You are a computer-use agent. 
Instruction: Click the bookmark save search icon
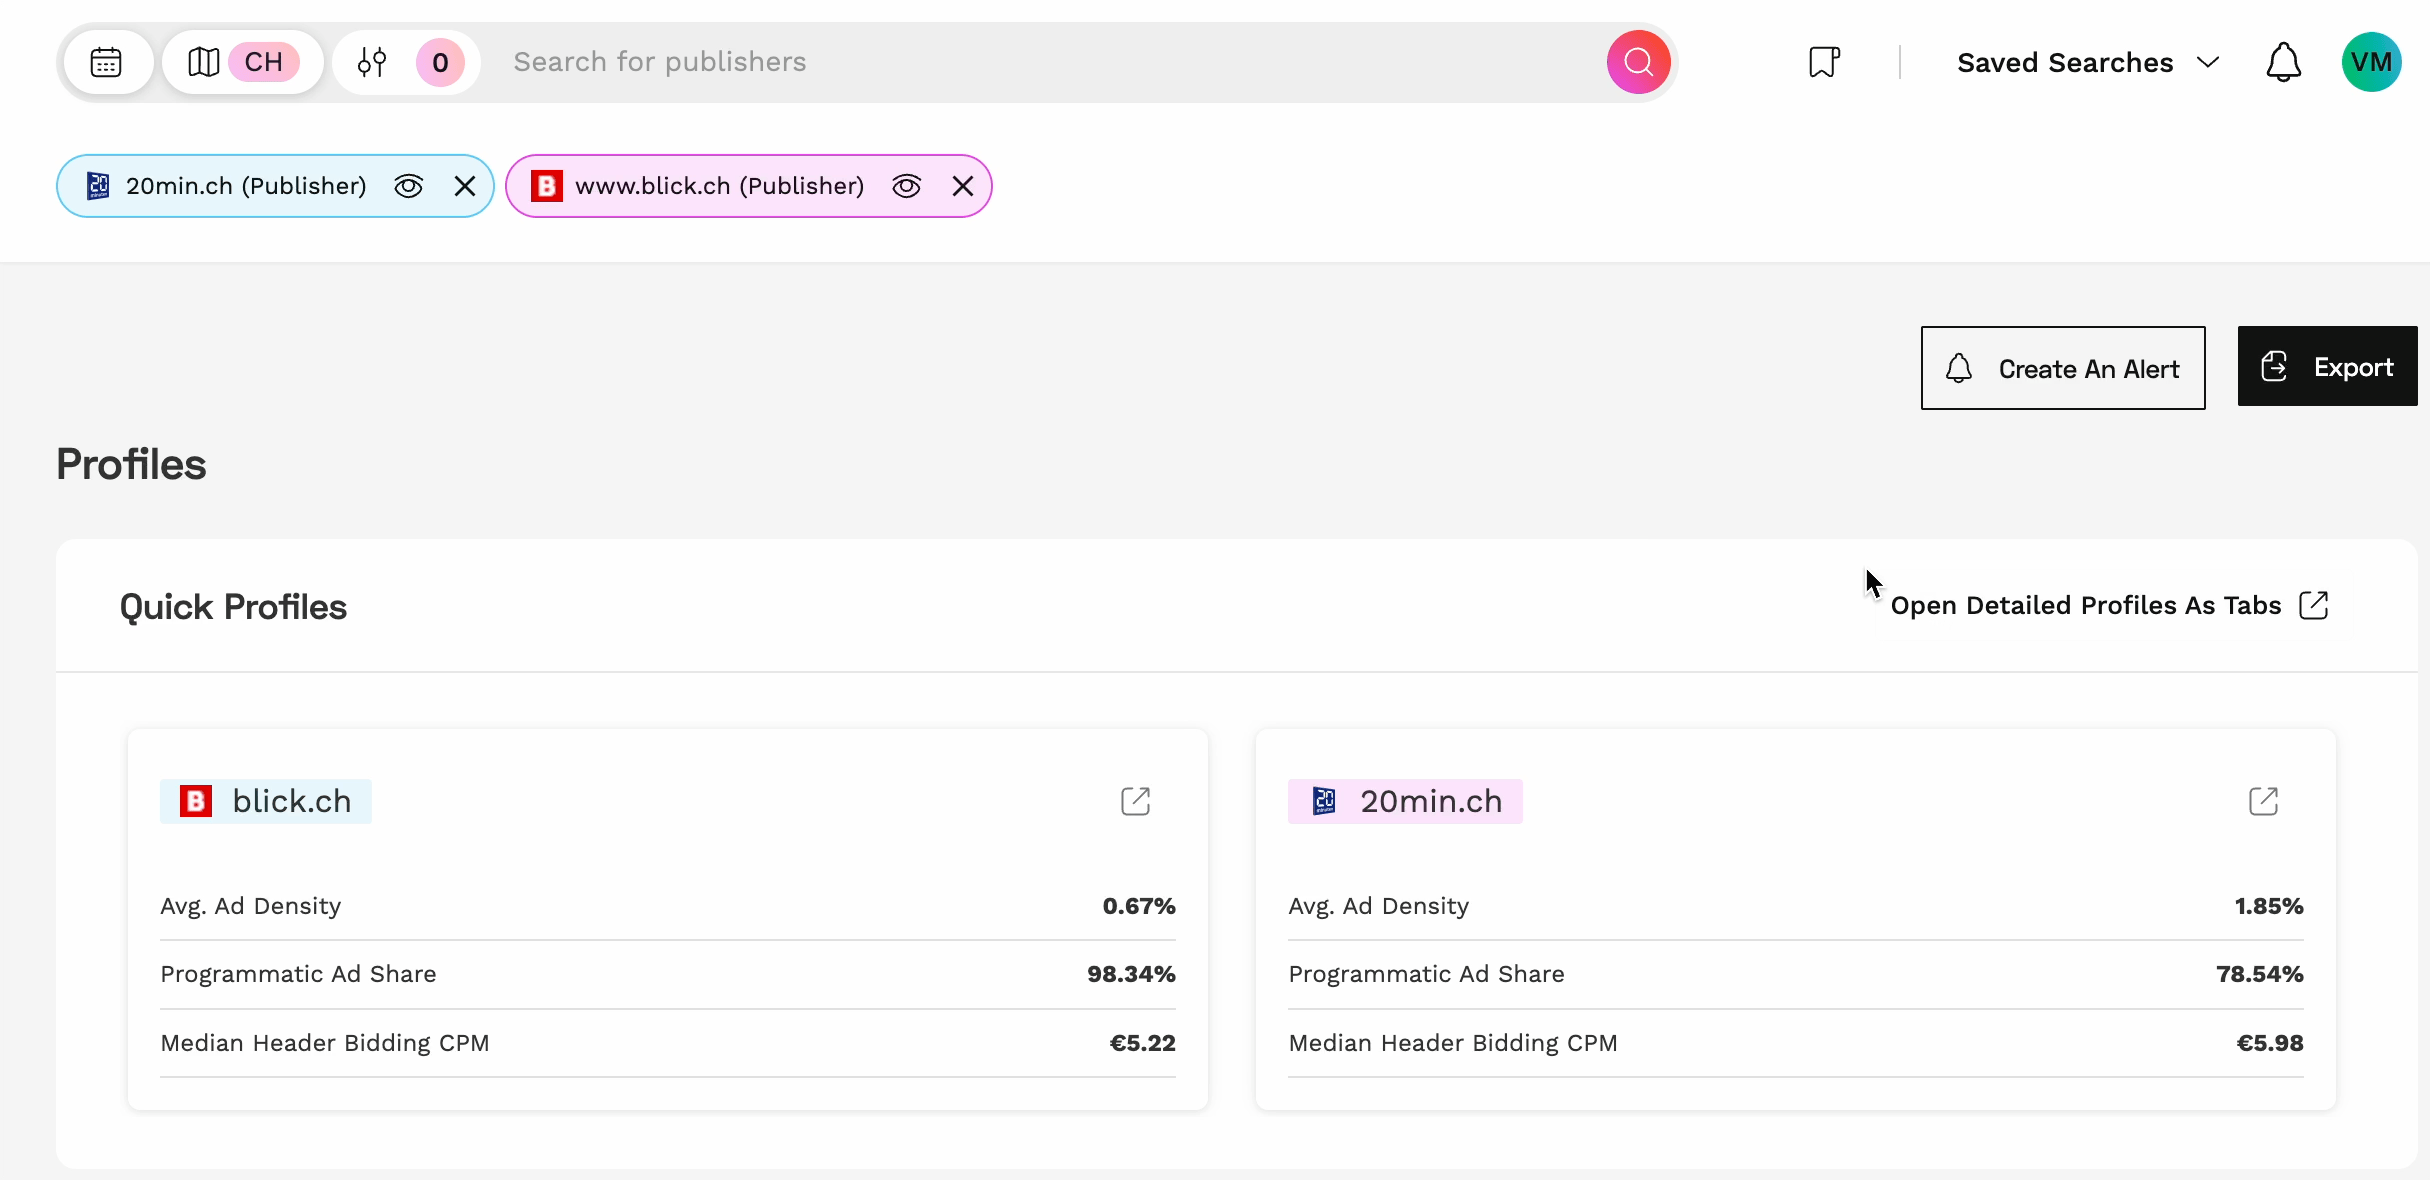[1824, 62]
